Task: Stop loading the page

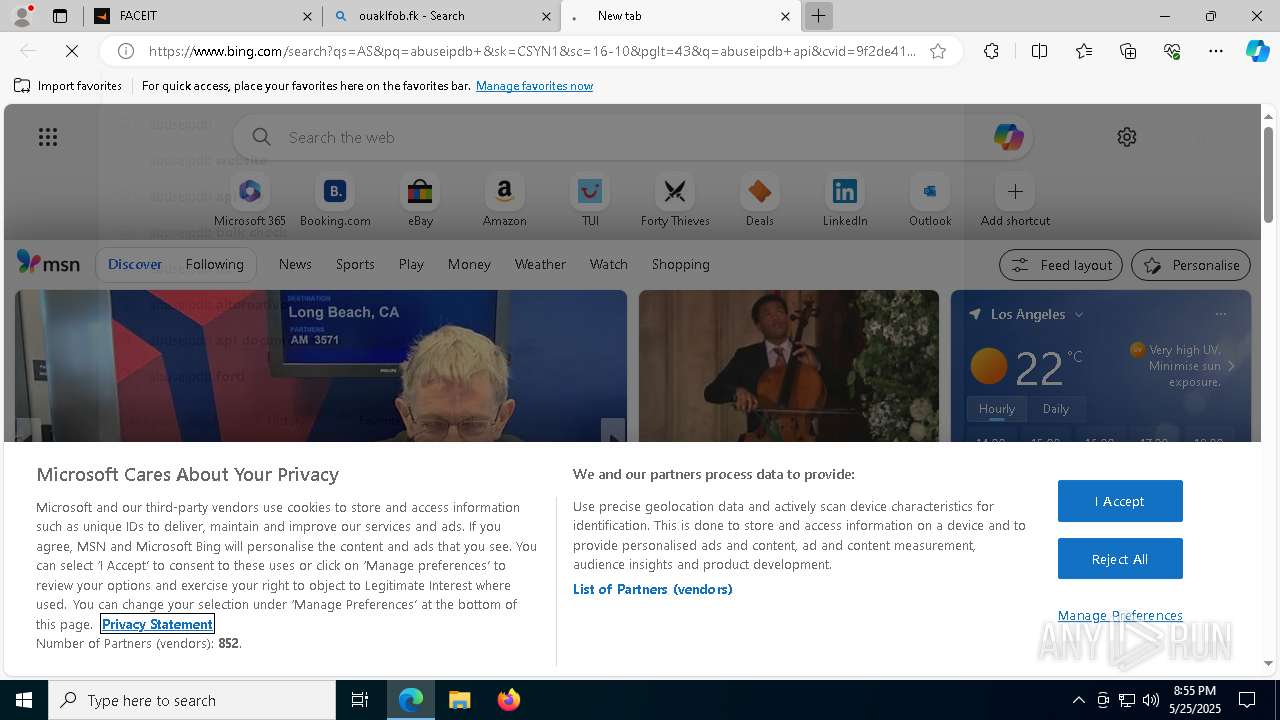Action: coord(72,51)
